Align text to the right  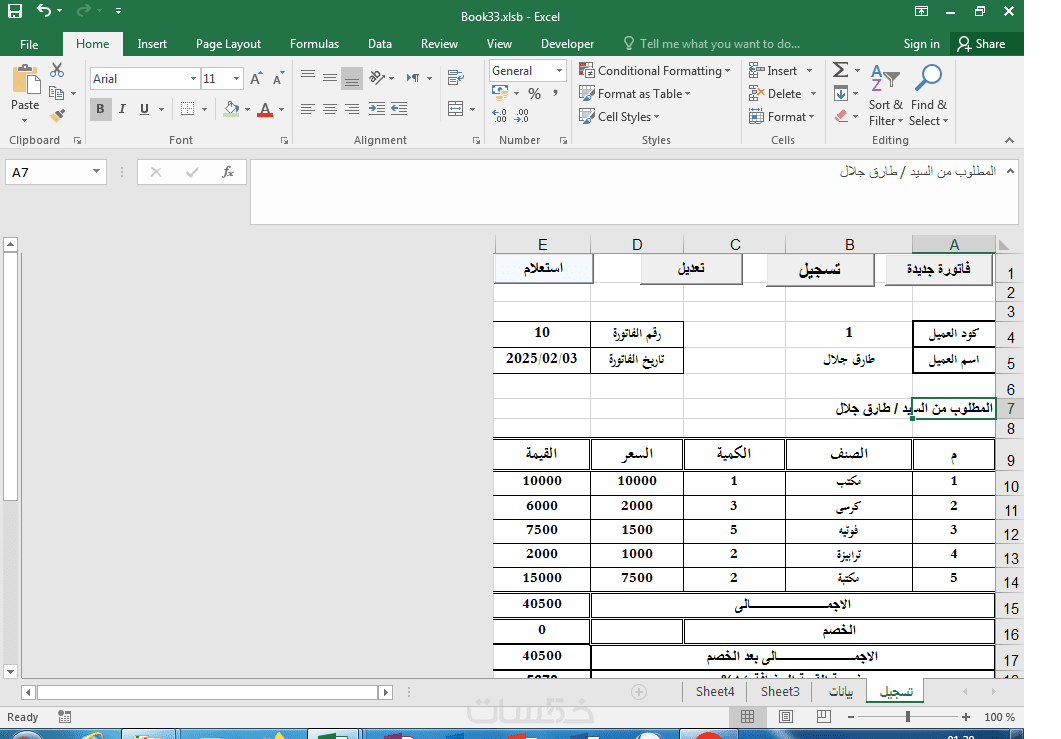(352, 109)
